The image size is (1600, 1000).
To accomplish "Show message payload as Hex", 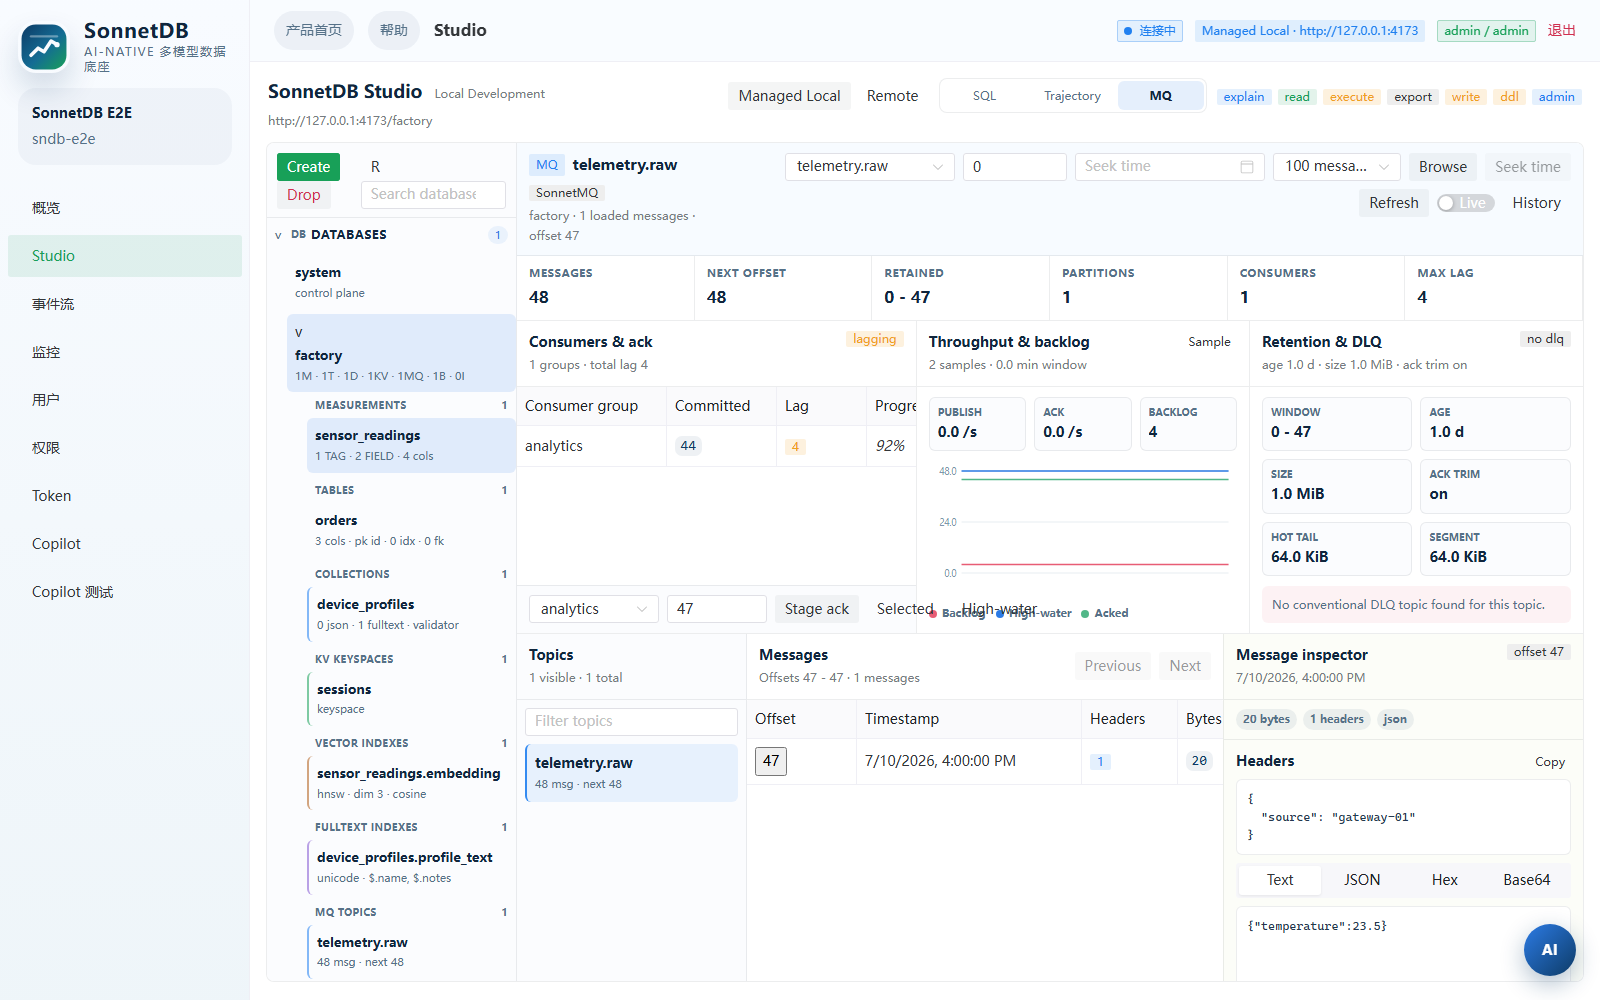I will pyautogui.click(x=1444, y=880).
